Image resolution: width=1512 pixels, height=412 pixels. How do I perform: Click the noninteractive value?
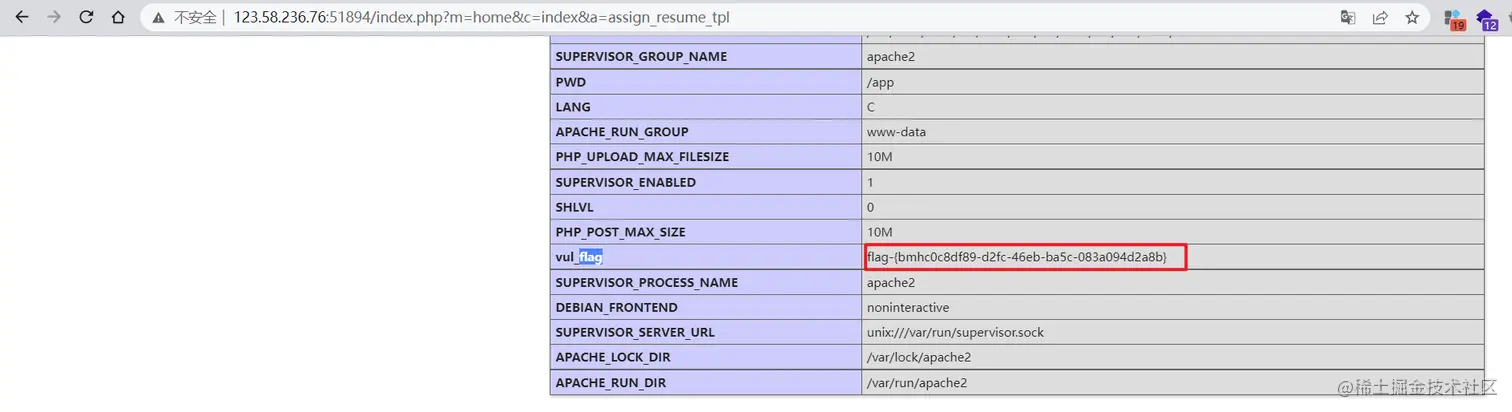click(x=908, y=307)
